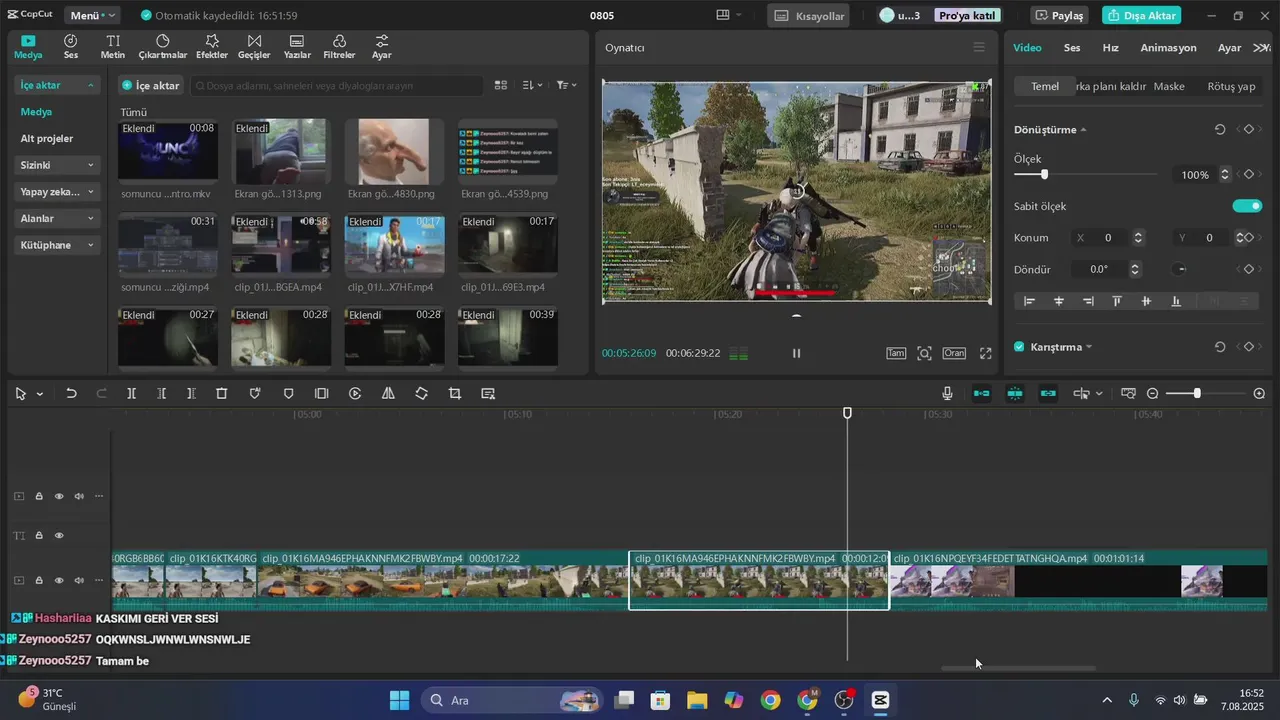Hide the main video track with eye icon
Viewport: 1280px width, 720px height.
coord(59,580)
